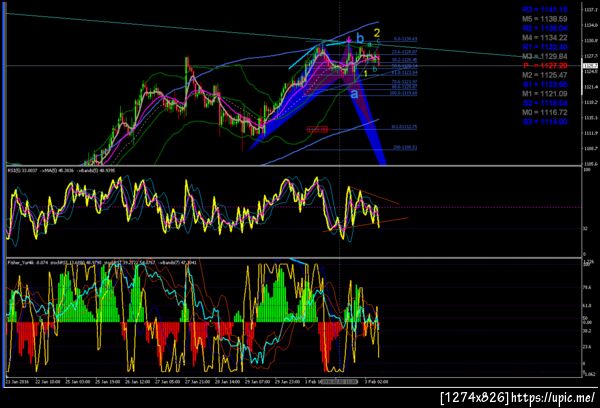Click the 29 Jan 07:00 time label
Screen dimensions: 600x408
(257, 382)
